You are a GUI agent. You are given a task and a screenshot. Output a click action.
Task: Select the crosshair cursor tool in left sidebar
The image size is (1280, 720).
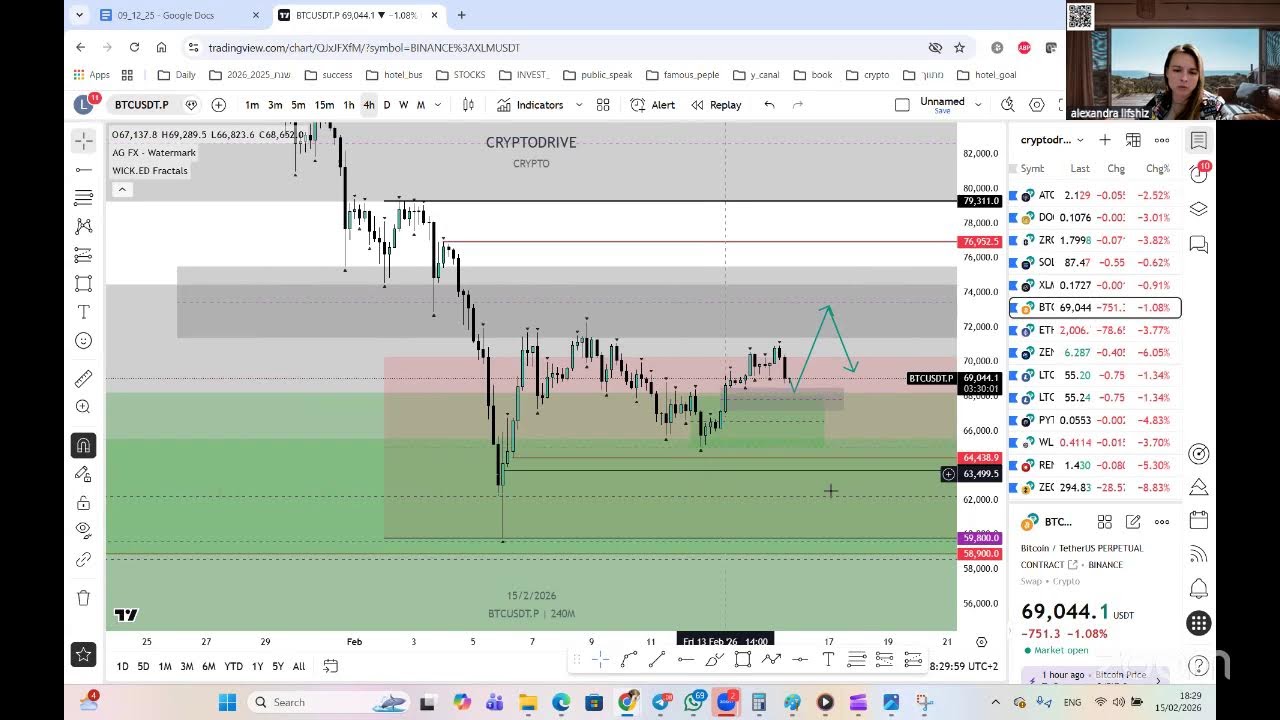pos(83,141)
